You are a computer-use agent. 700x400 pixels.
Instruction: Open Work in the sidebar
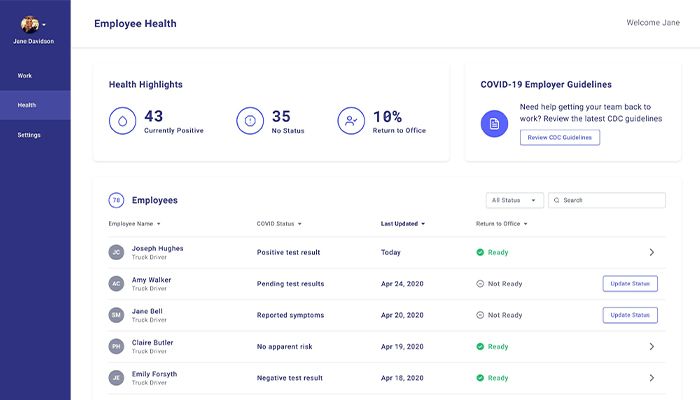[25, 75]
